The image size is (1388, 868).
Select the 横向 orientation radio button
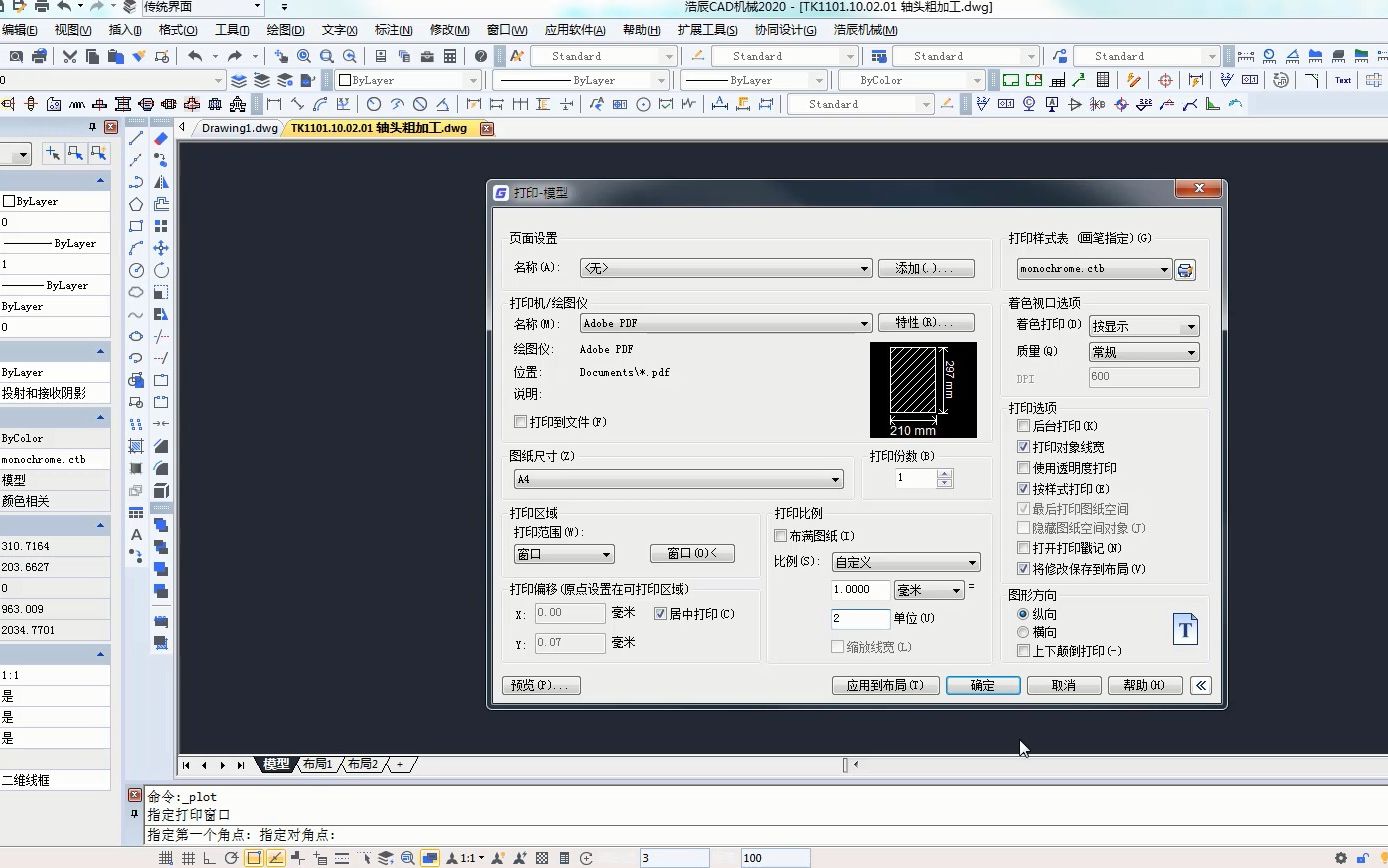1024,631
